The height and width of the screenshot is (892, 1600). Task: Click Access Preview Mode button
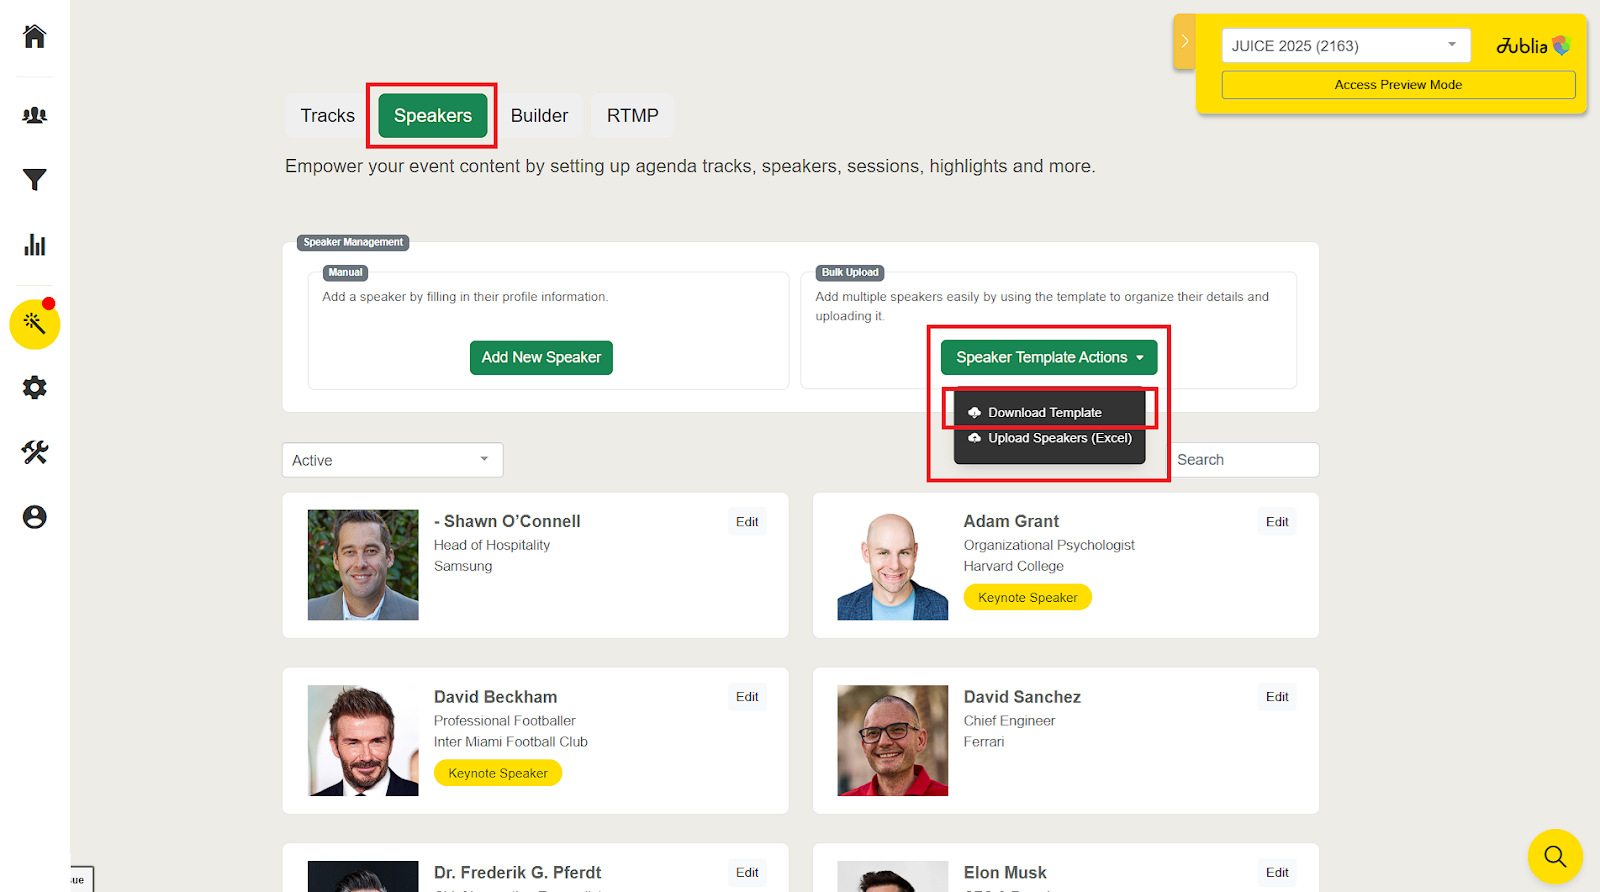(1398, 85)
